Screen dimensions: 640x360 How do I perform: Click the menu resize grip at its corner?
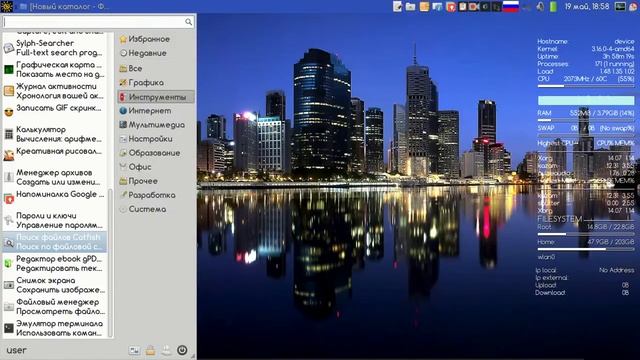(x=193, y=356)
